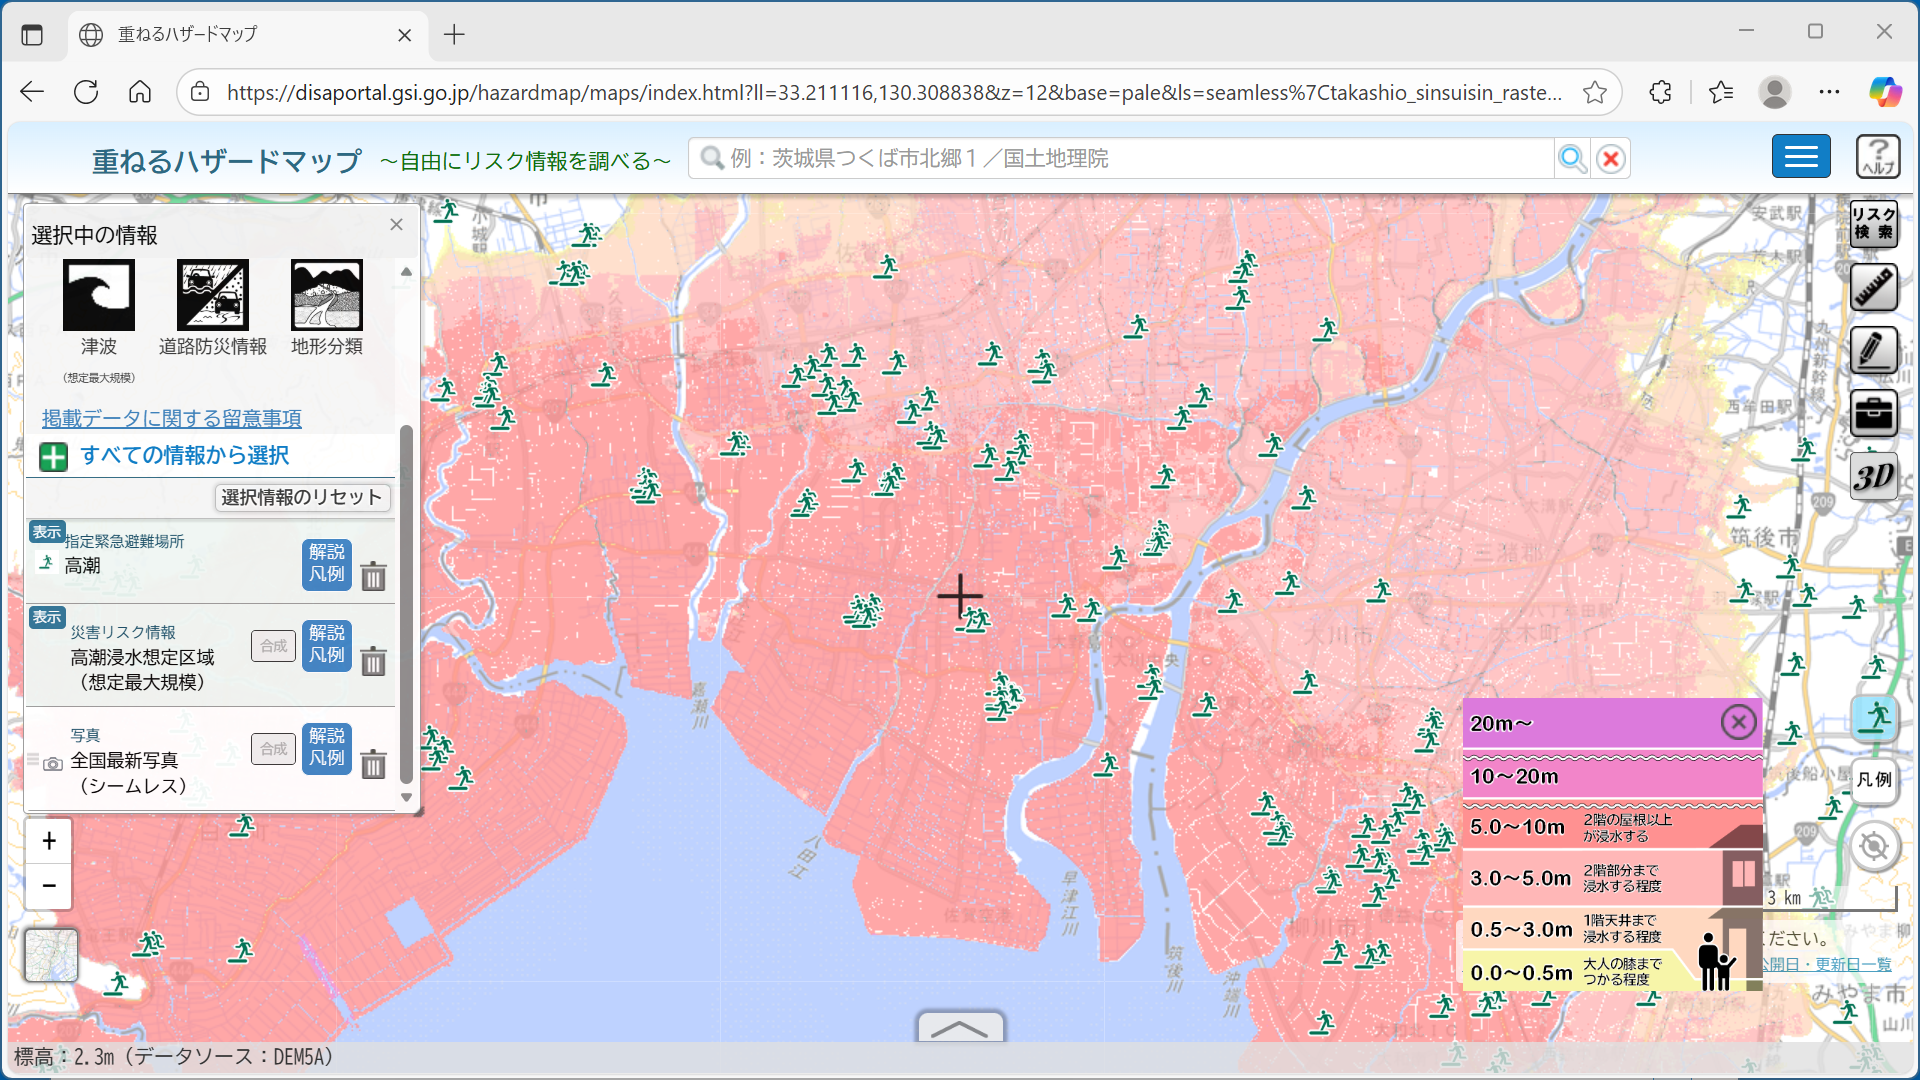Expand すべての情報から選択 with plus icon
Screen dimensions: 1920x1080
[53, 457]
